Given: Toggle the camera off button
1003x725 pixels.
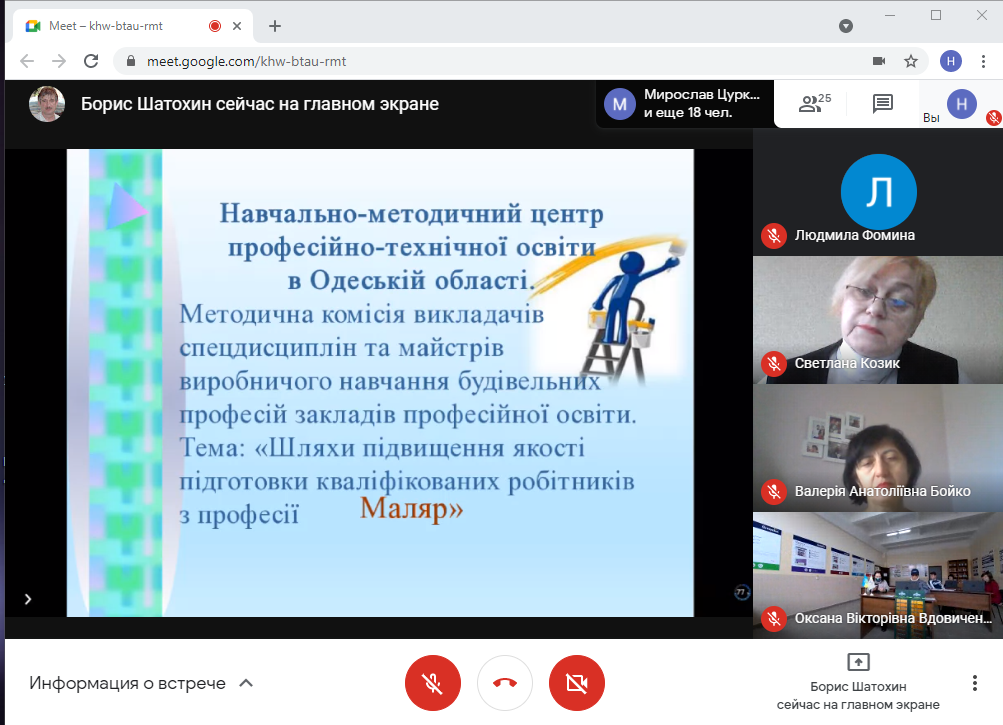Looking at the screenshot, I should tap(577, 683).
